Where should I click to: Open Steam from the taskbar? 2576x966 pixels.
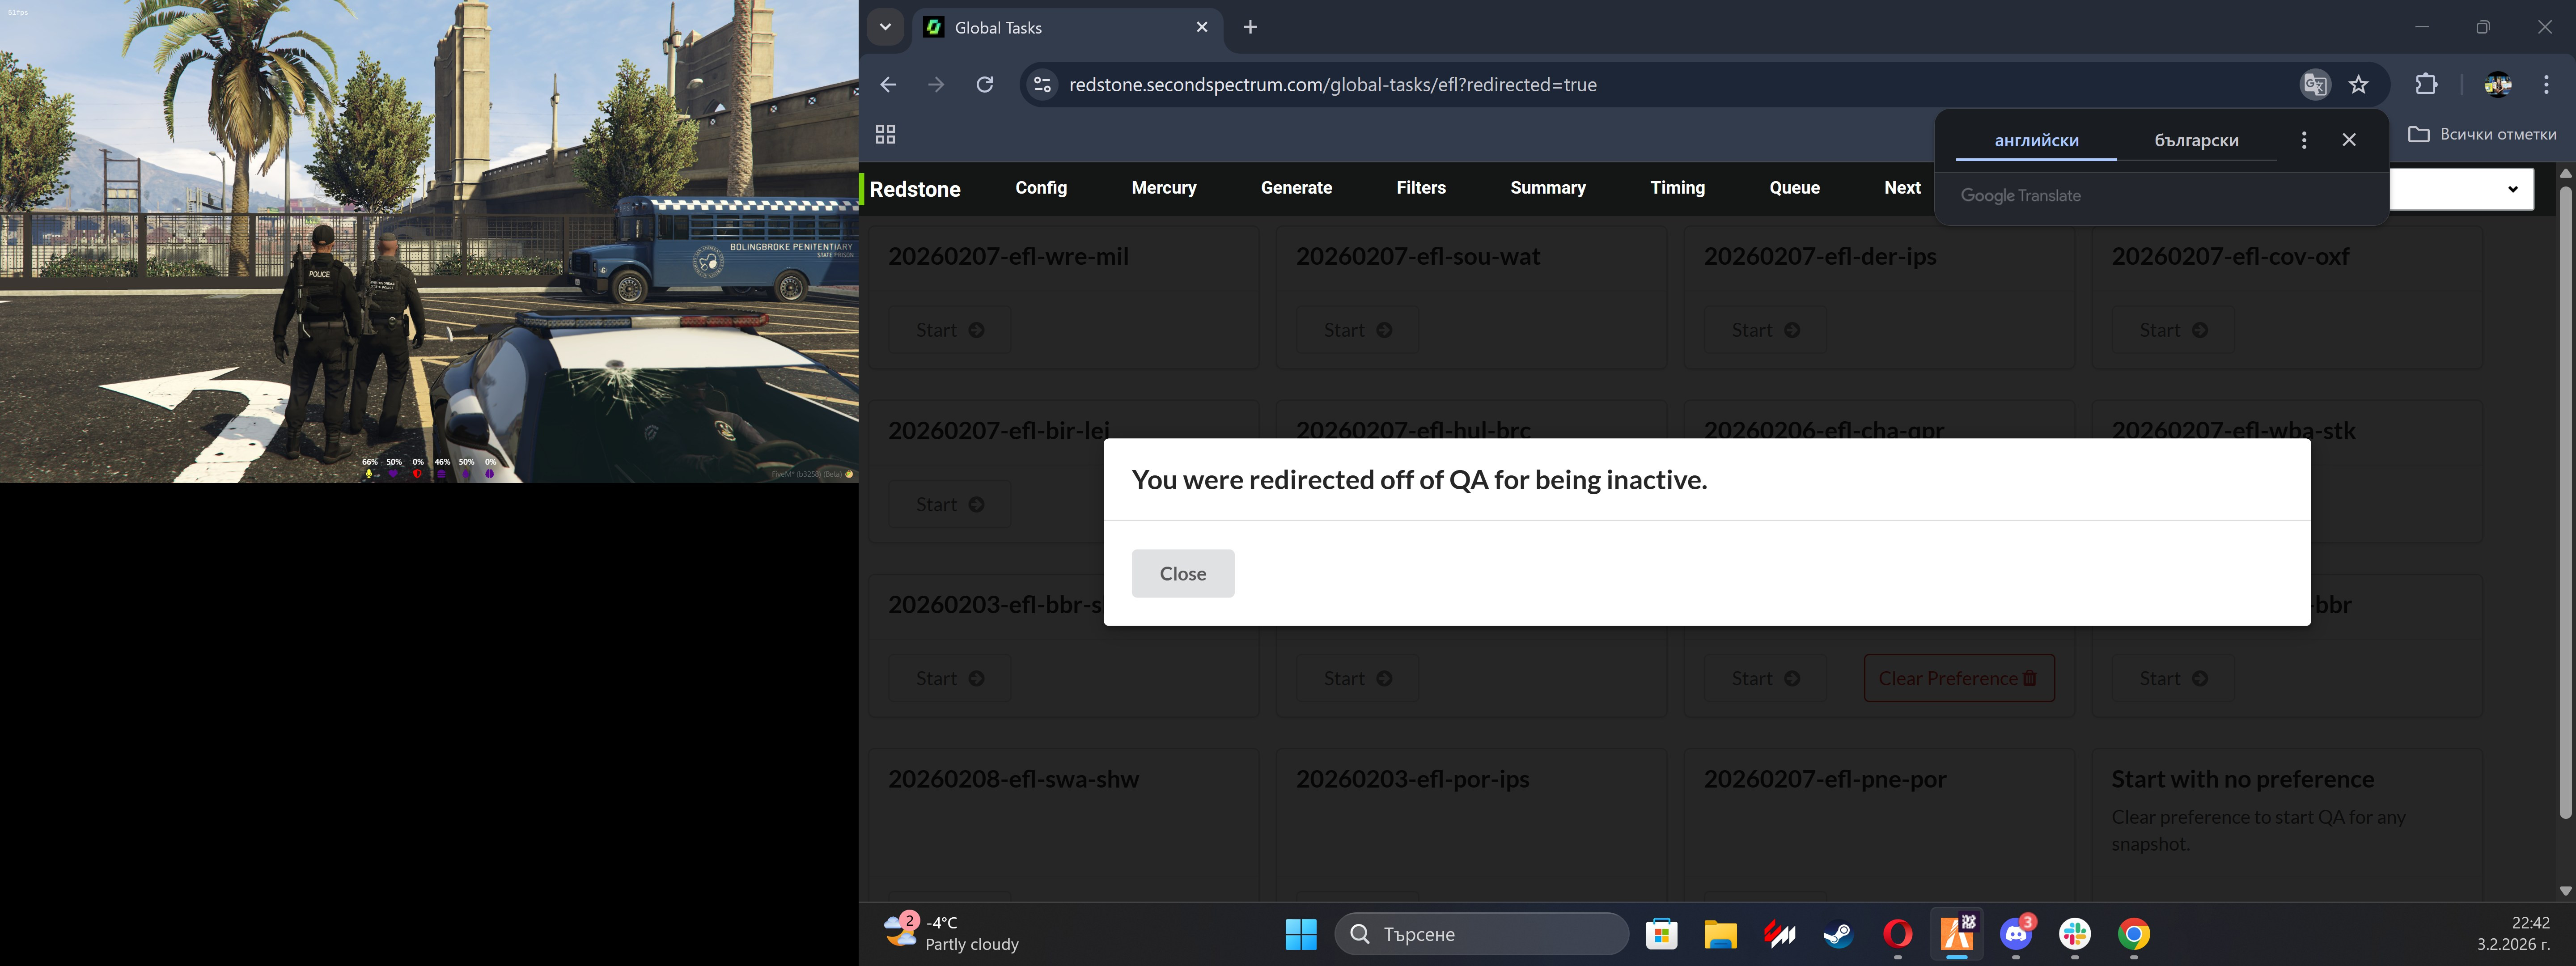pyautogui.click(x=1838, y=934)
